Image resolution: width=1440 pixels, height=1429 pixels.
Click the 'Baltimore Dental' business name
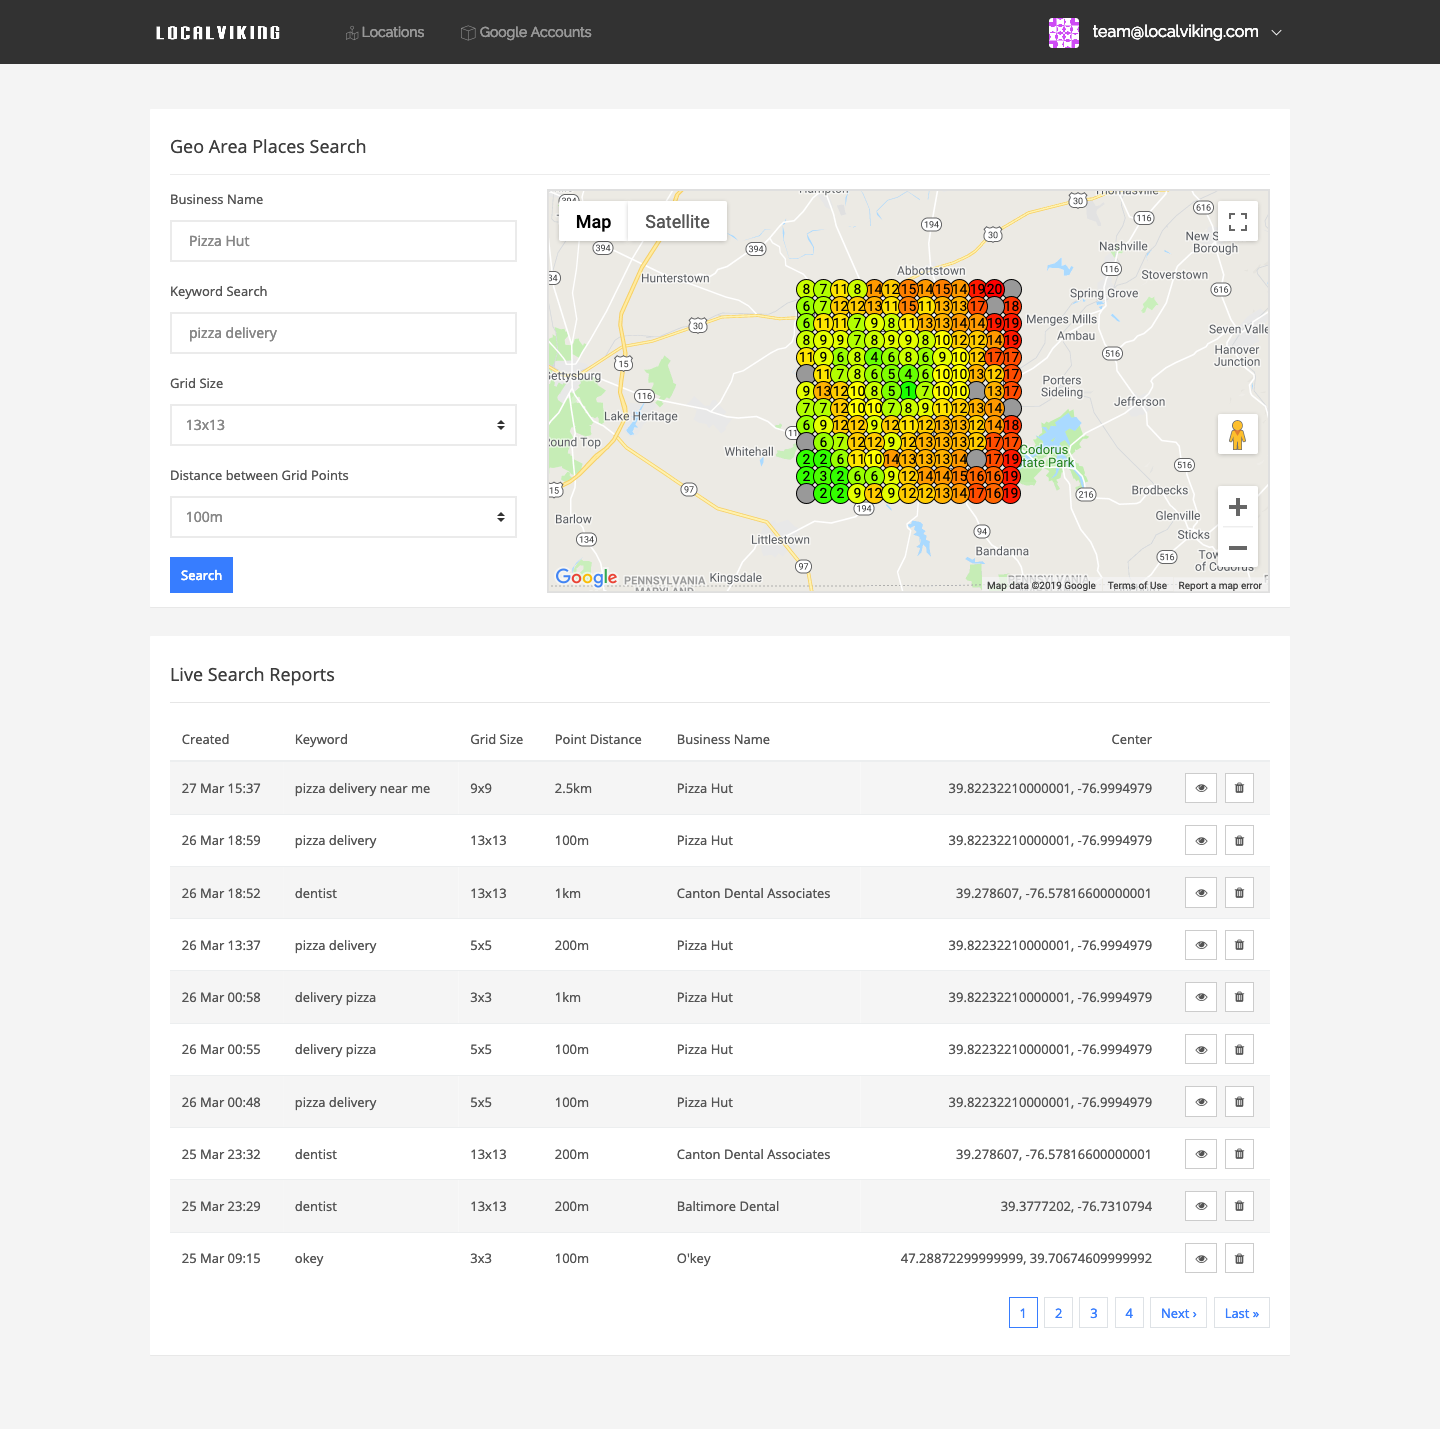728,1206
